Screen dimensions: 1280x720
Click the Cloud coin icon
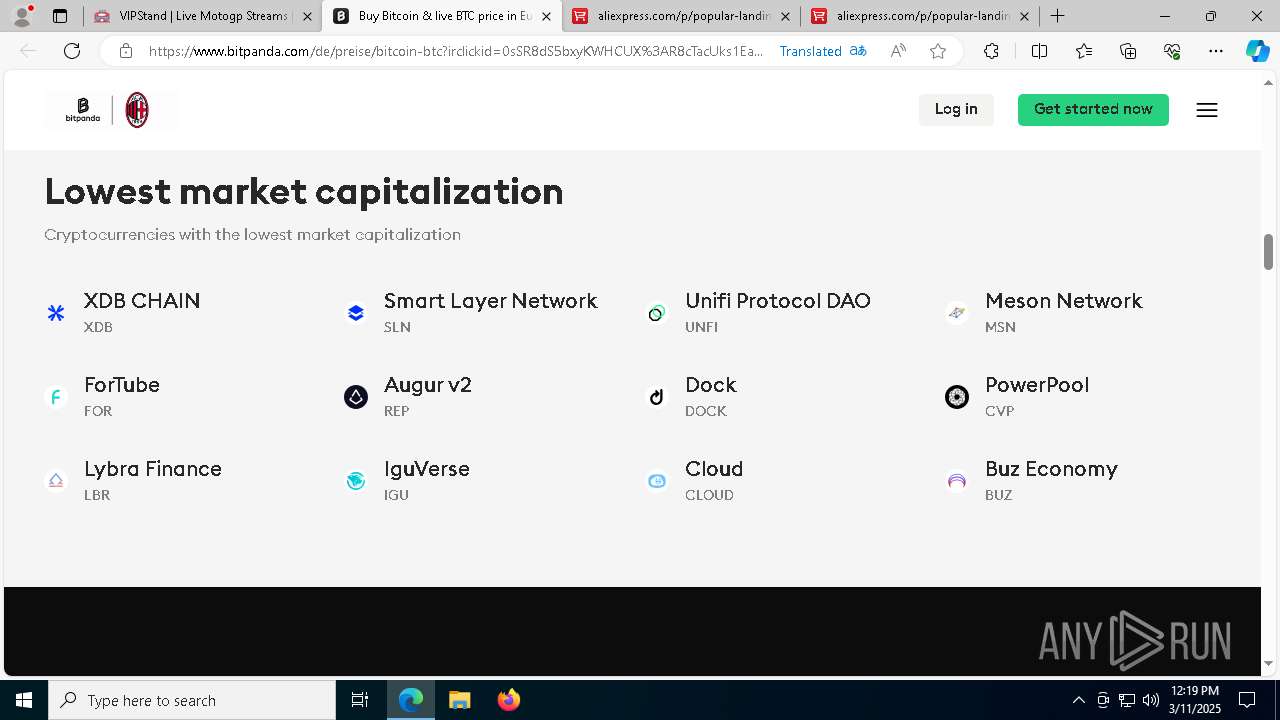tap(656, 481)
